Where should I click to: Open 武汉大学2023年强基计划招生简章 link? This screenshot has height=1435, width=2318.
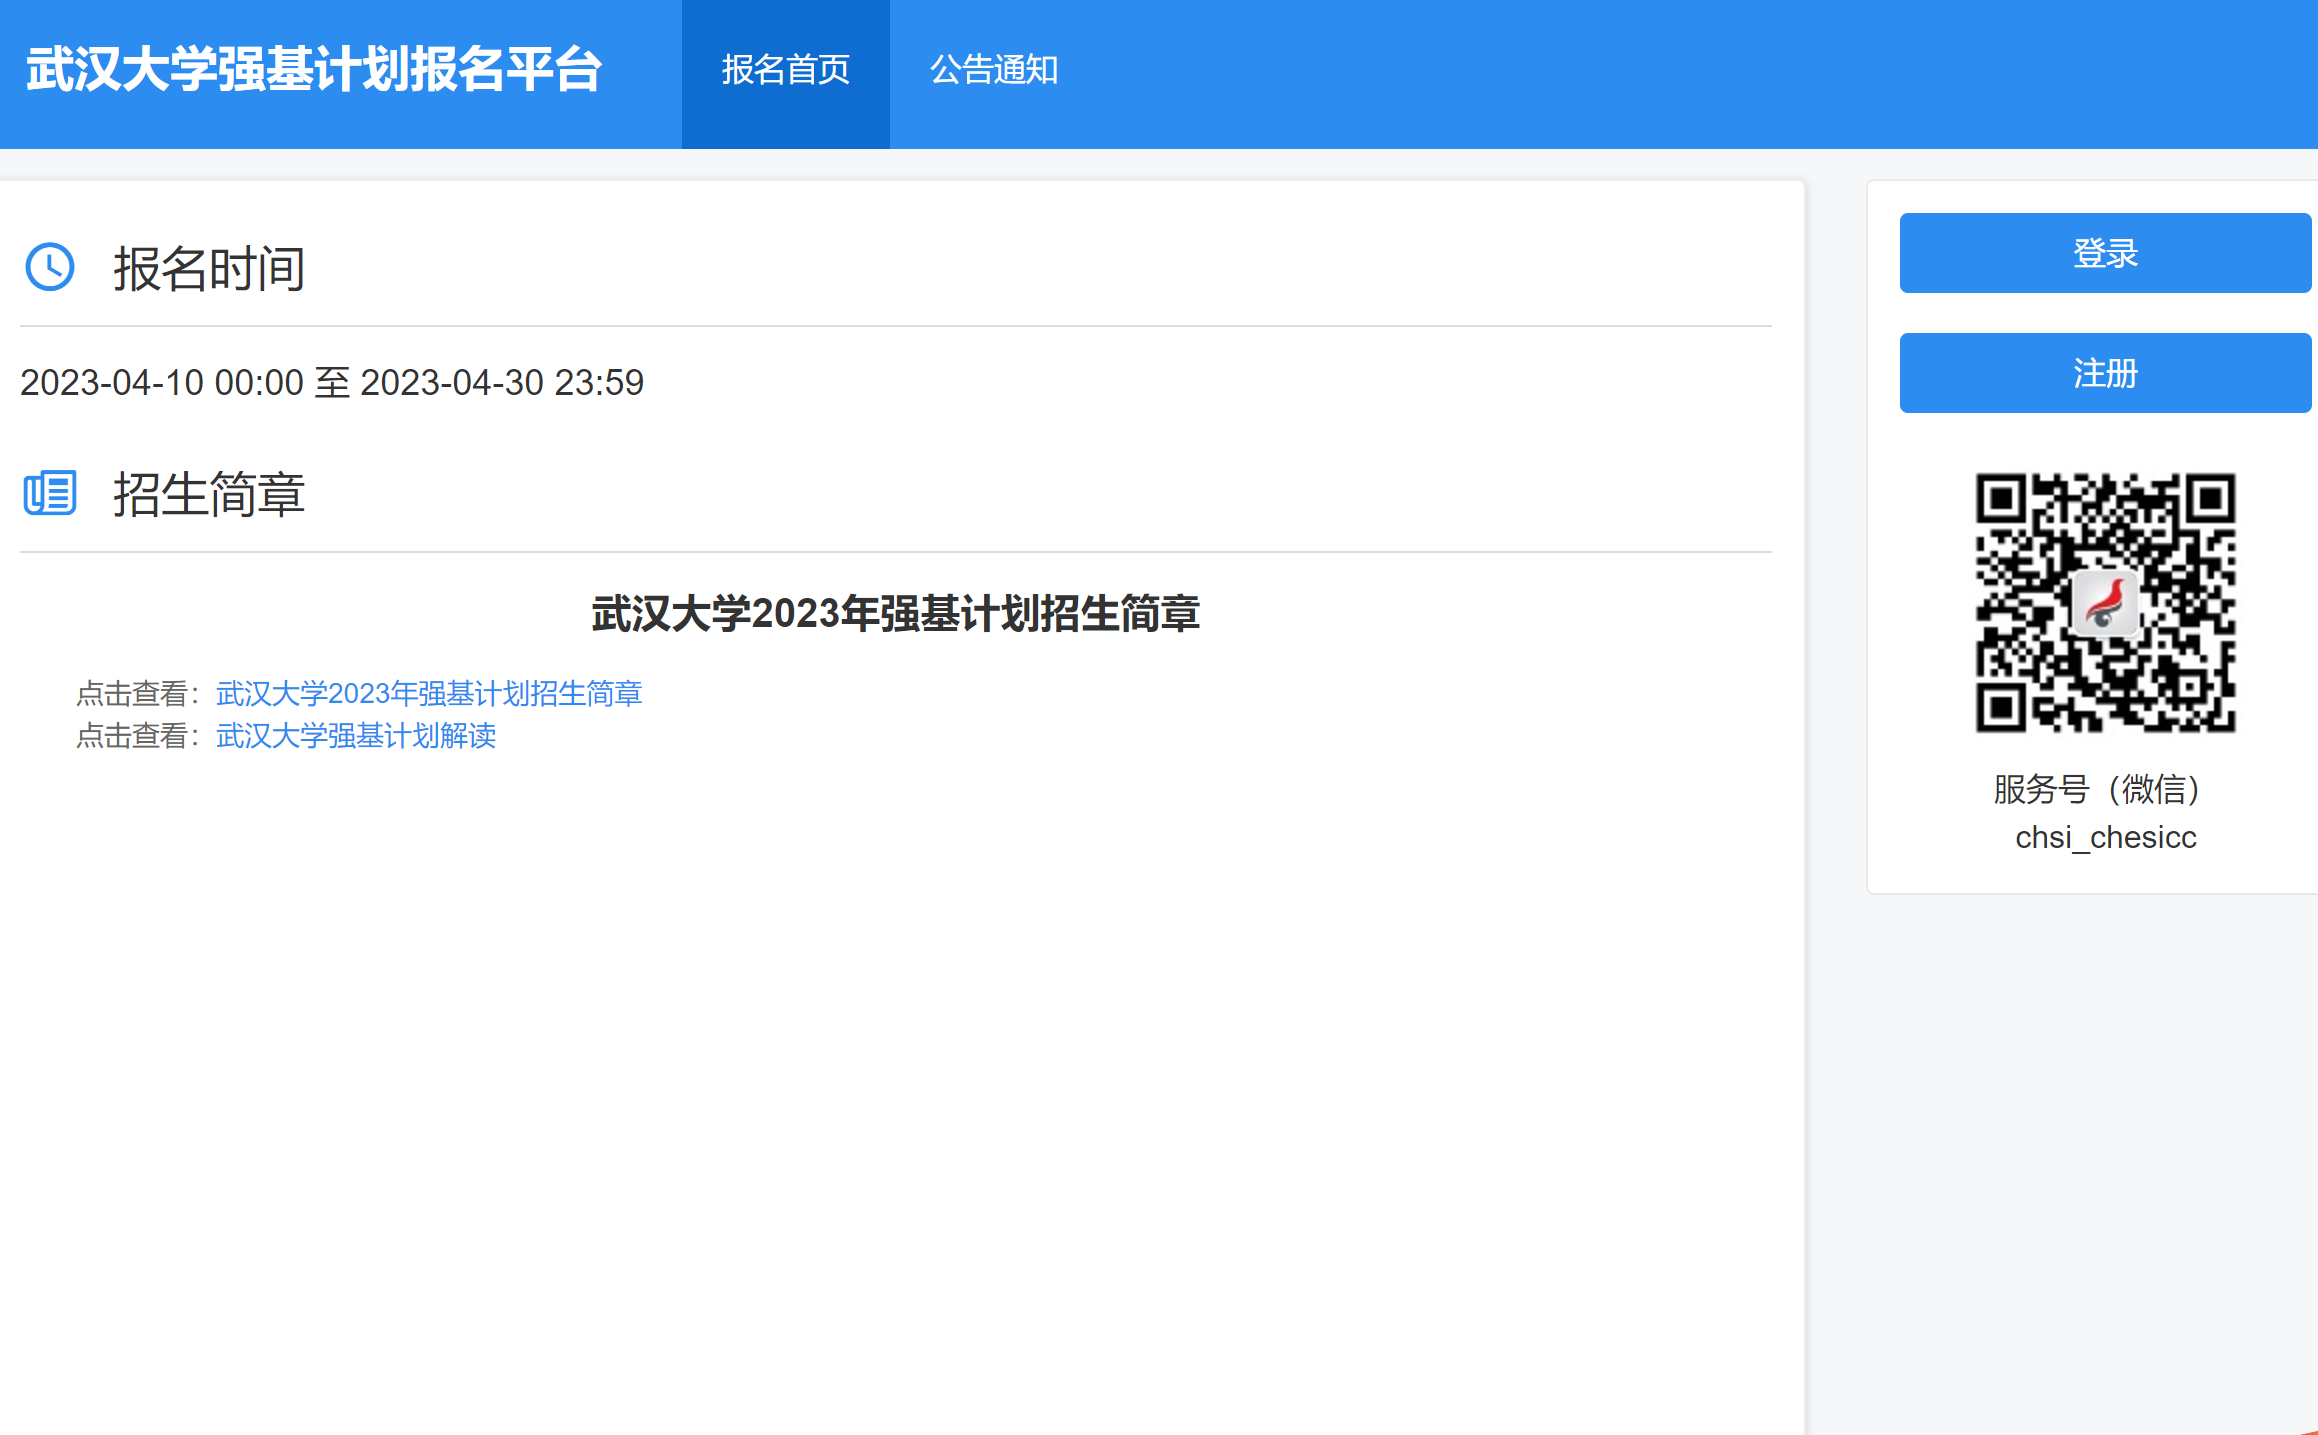(x=429, y=693)
